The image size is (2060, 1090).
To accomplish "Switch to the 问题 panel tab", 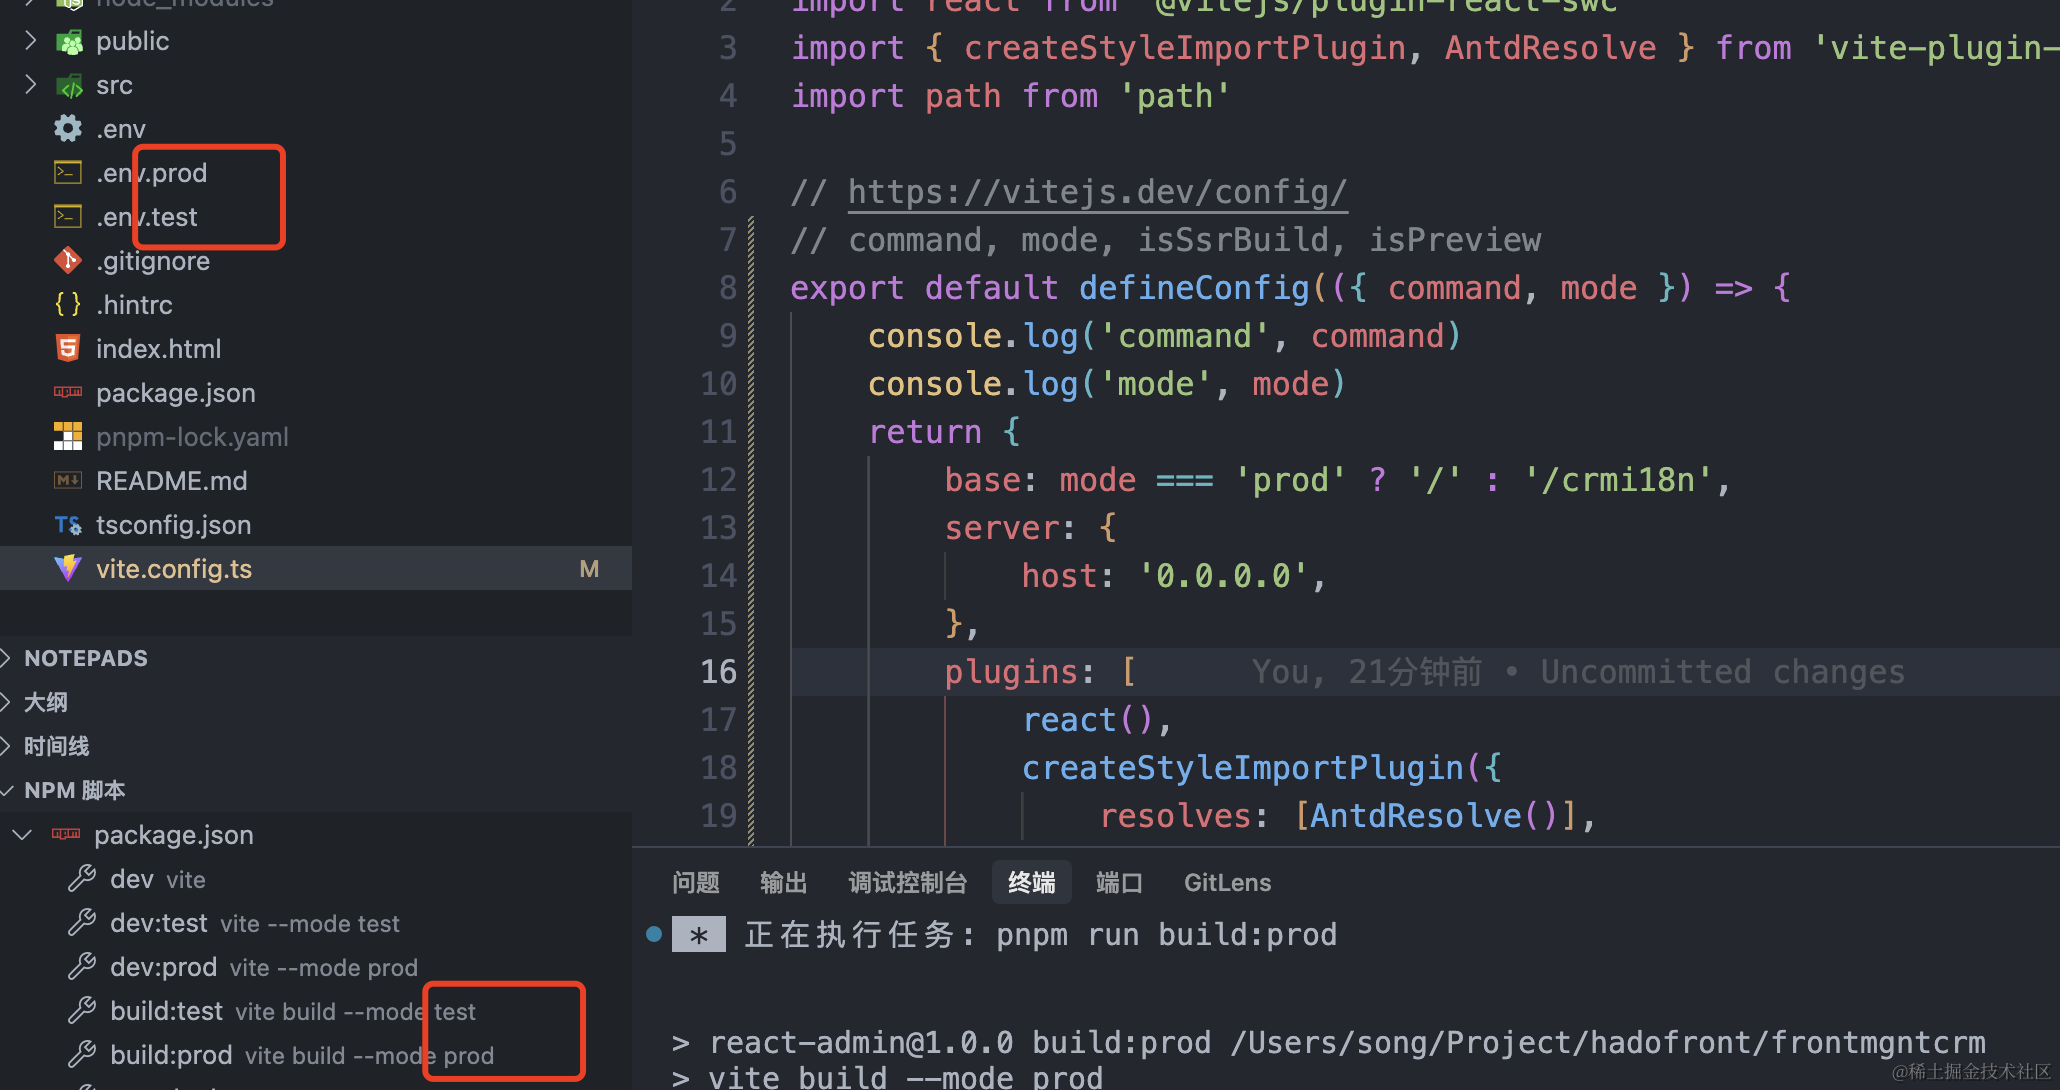I will pyautogui.click(x=695, y=883).
